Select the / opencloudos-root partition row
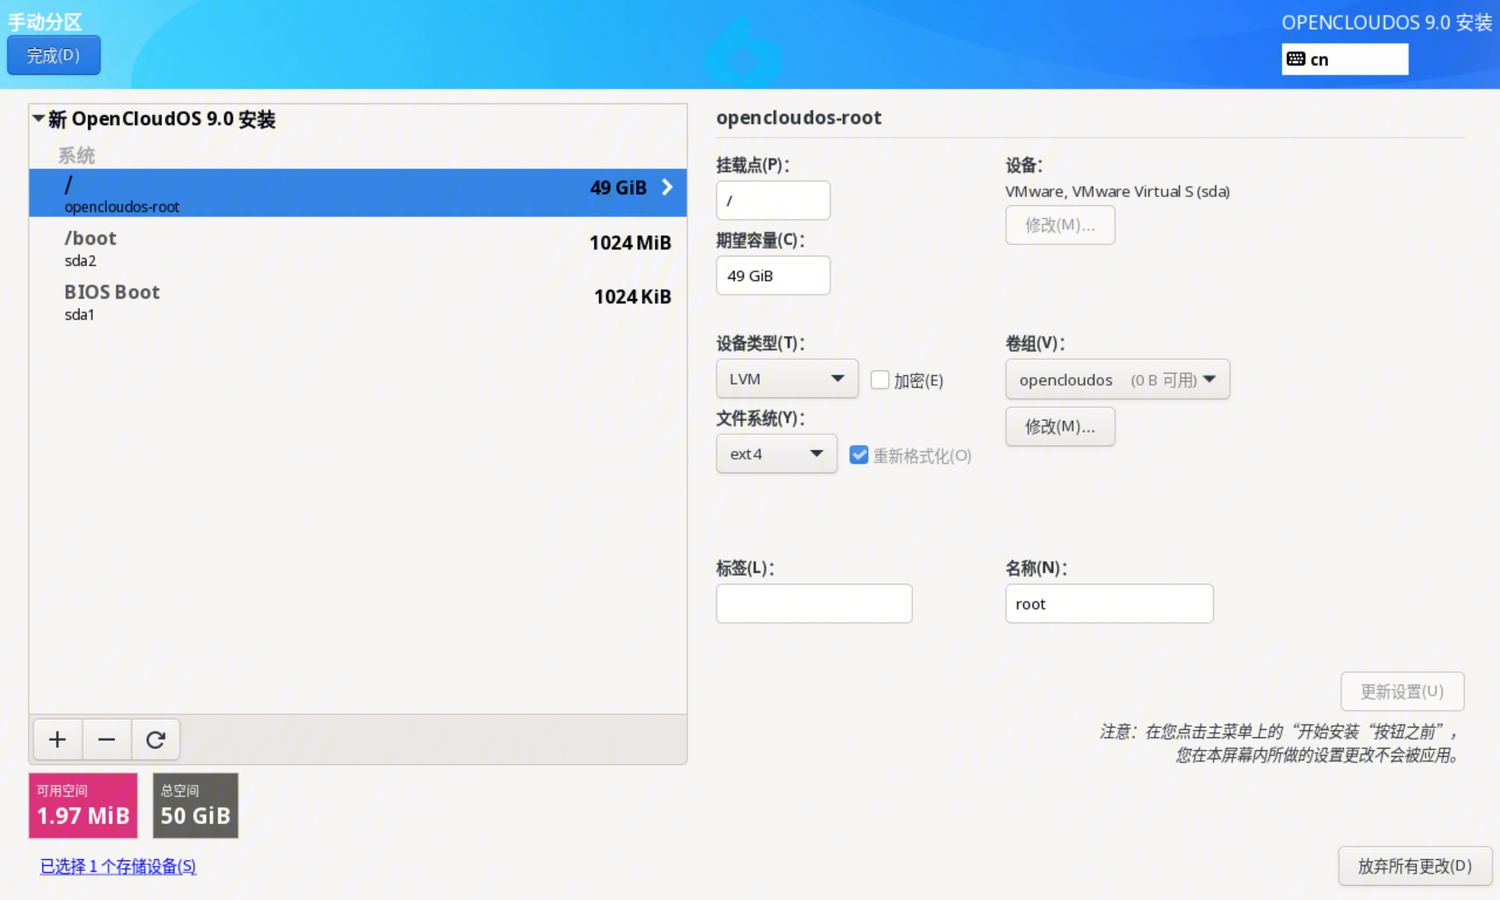This screenshot has height=900, width=1500. click(x=358, y=193)
